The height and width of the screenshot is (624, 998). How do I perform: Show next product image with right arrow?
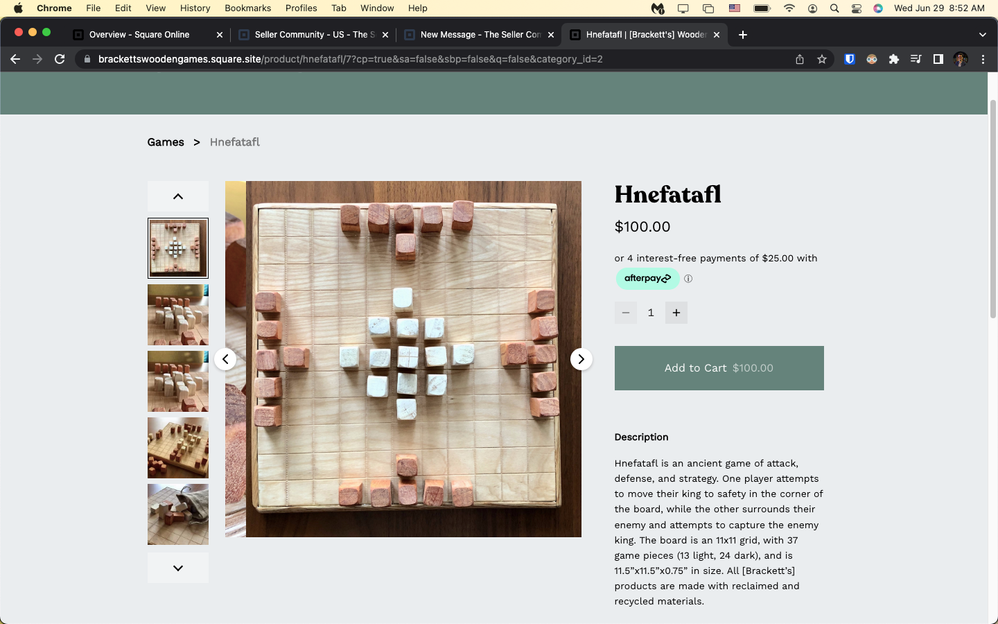[581, 359]
